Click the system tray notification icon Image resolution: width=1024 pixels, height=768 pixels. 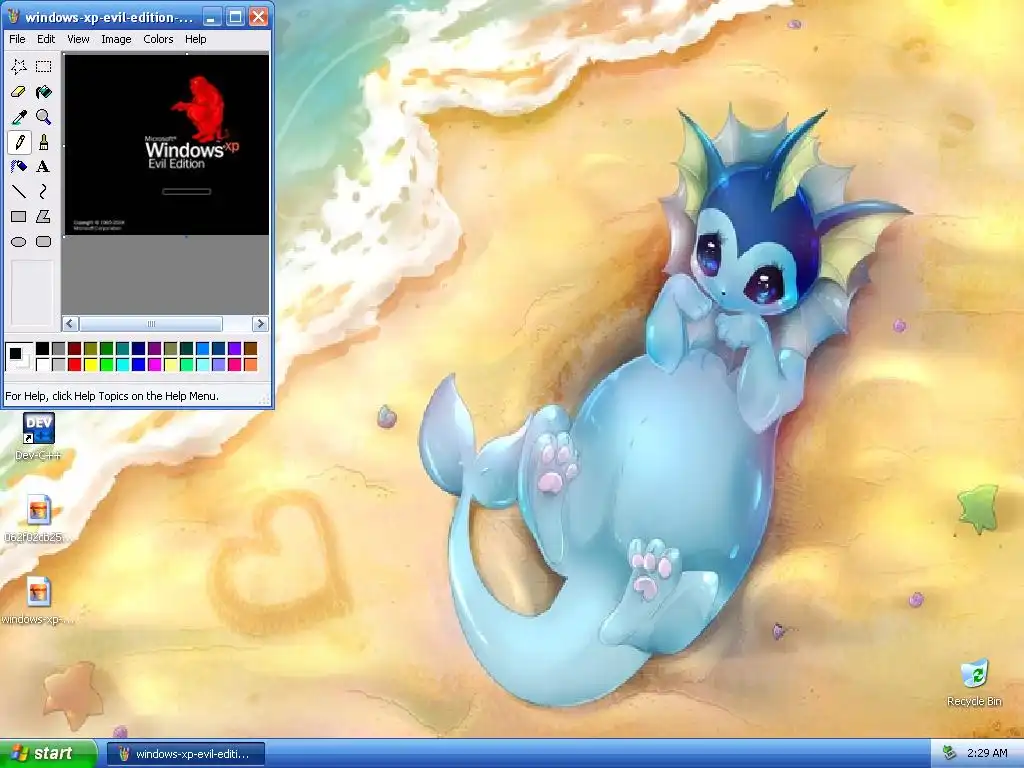click(x=949, y=753)
